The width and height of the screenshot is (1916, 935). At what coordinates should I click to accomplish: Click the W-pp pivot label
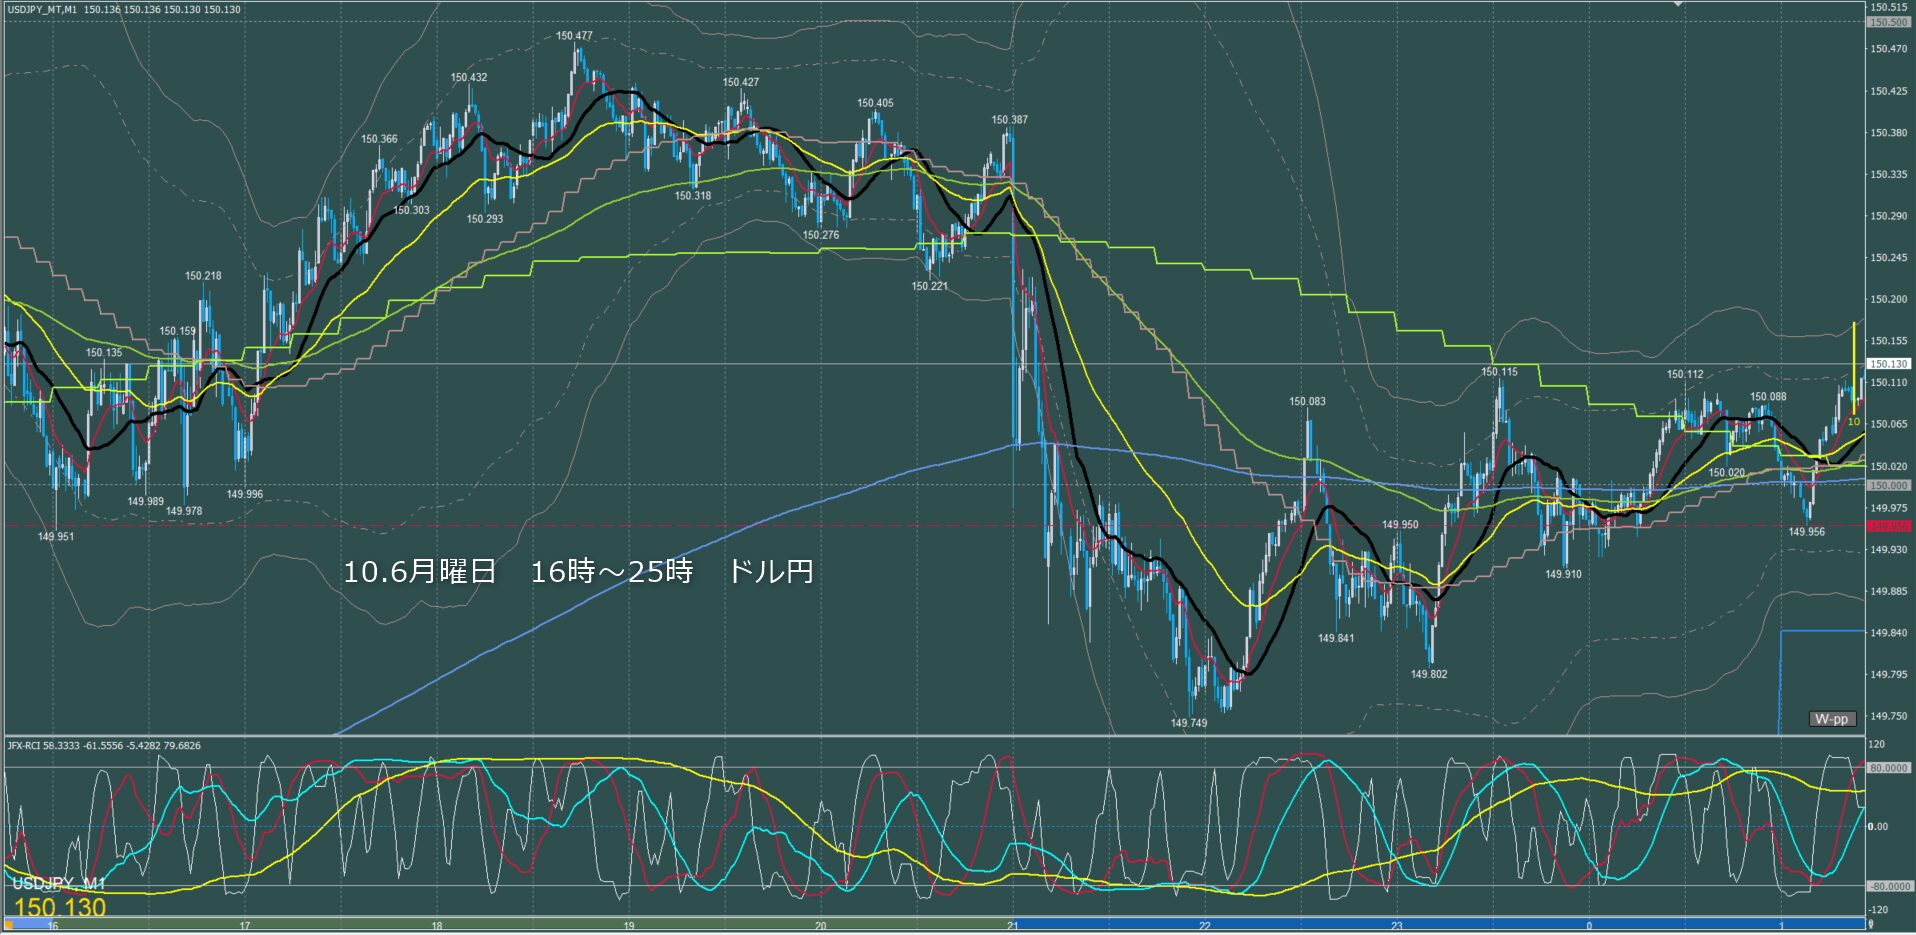pyautogui.click(x=1831, y=719)
